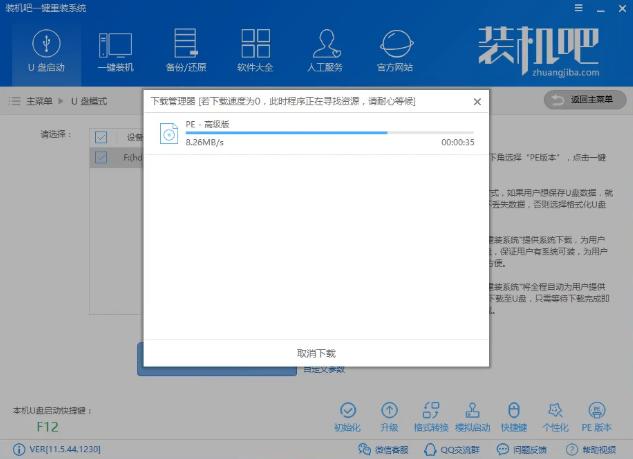Screen dimensions: 633x459
Task: Open the hamburger menu in title bar
Action: tap(579, 8)
